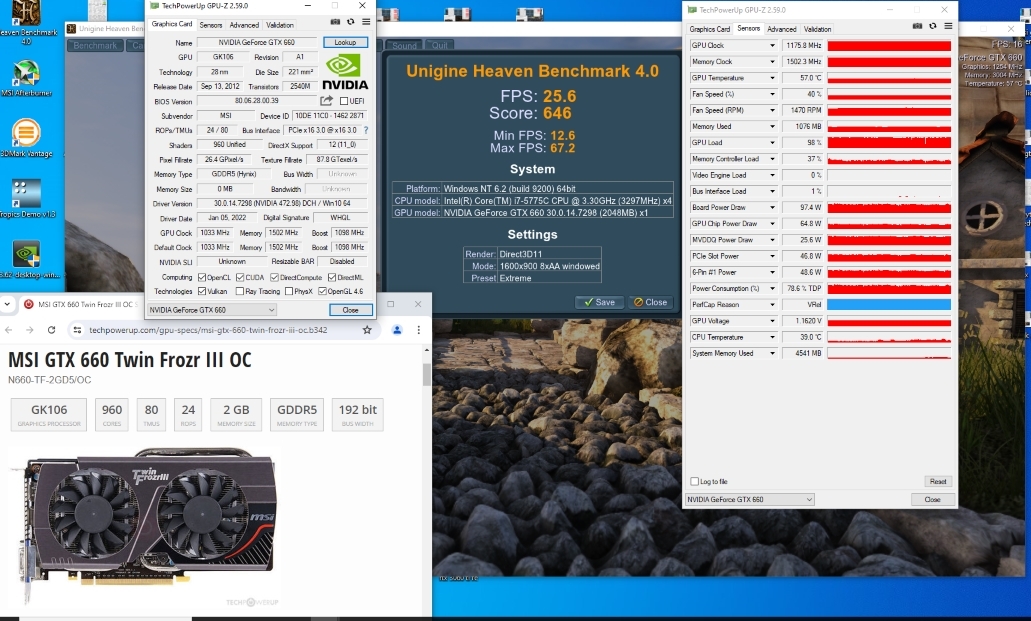1031x621 pixels.
Task: Click Close button in GPU-Z Sensors window
Action: [932, 499]
